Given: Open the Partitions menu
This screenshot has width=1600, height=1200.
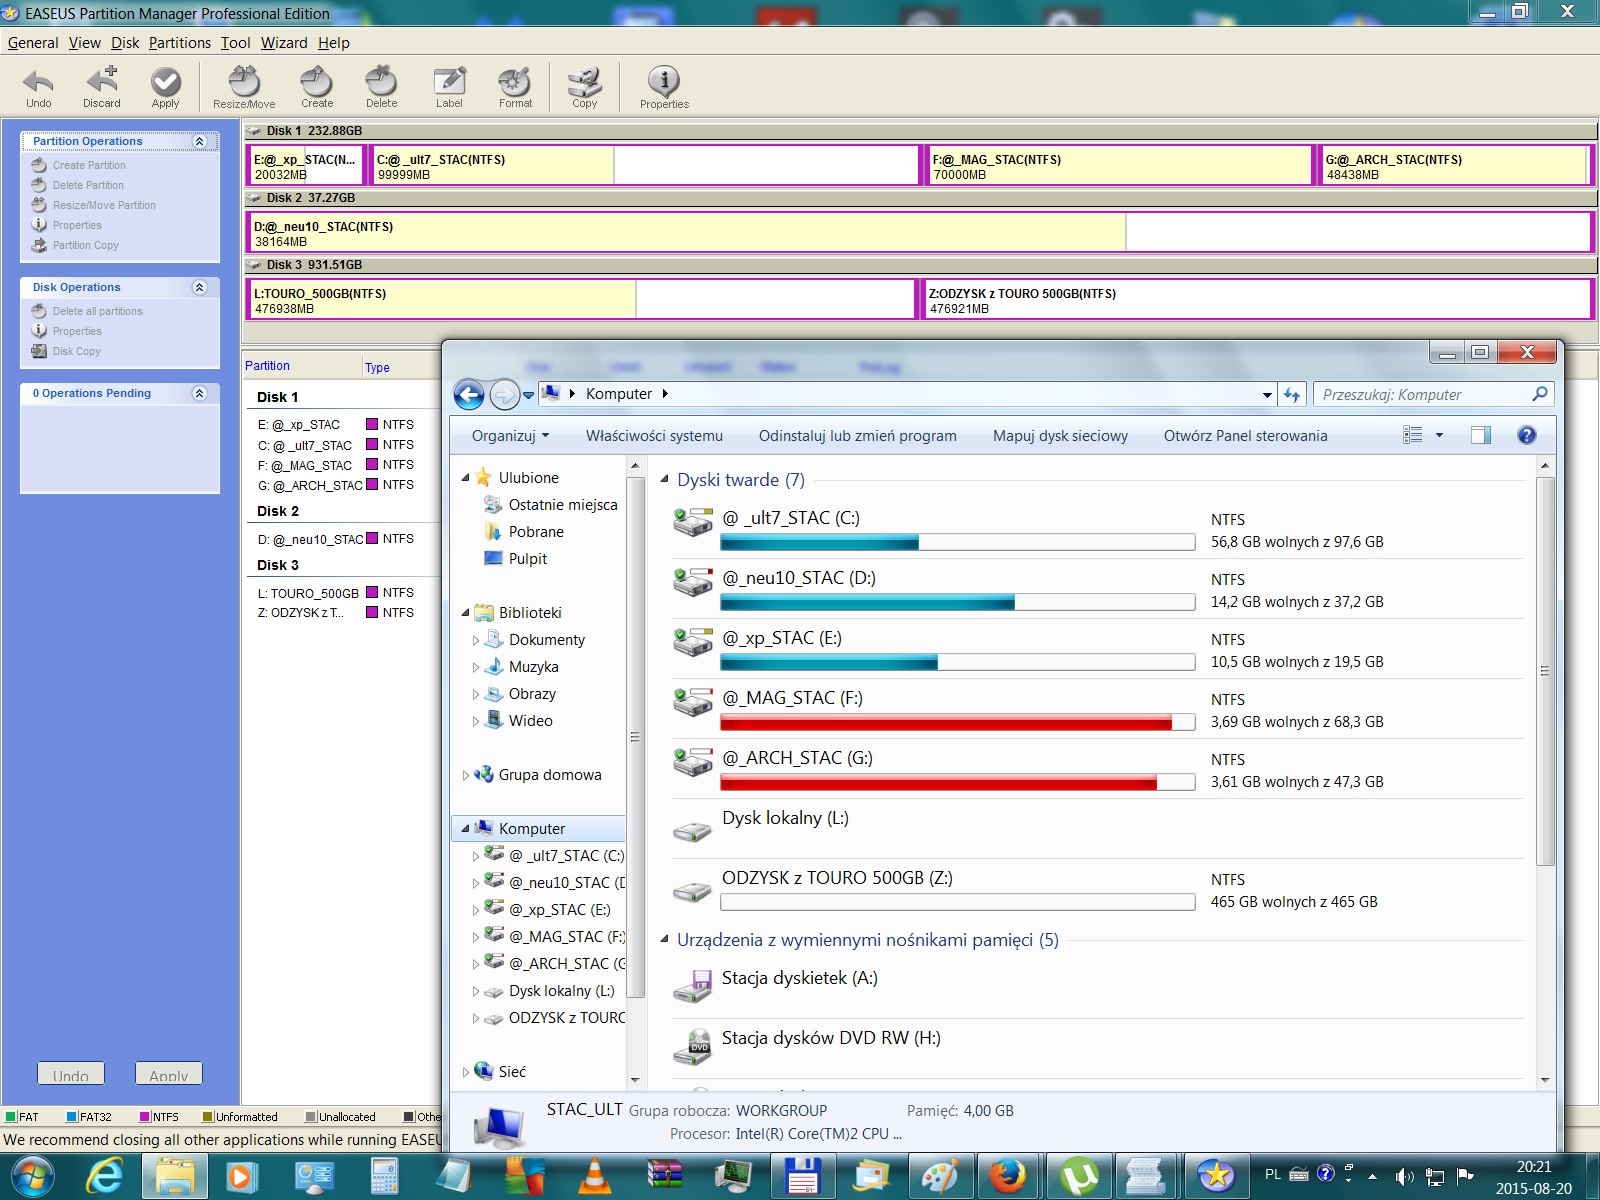Looking at the screenshot, I should click(180, 43).
